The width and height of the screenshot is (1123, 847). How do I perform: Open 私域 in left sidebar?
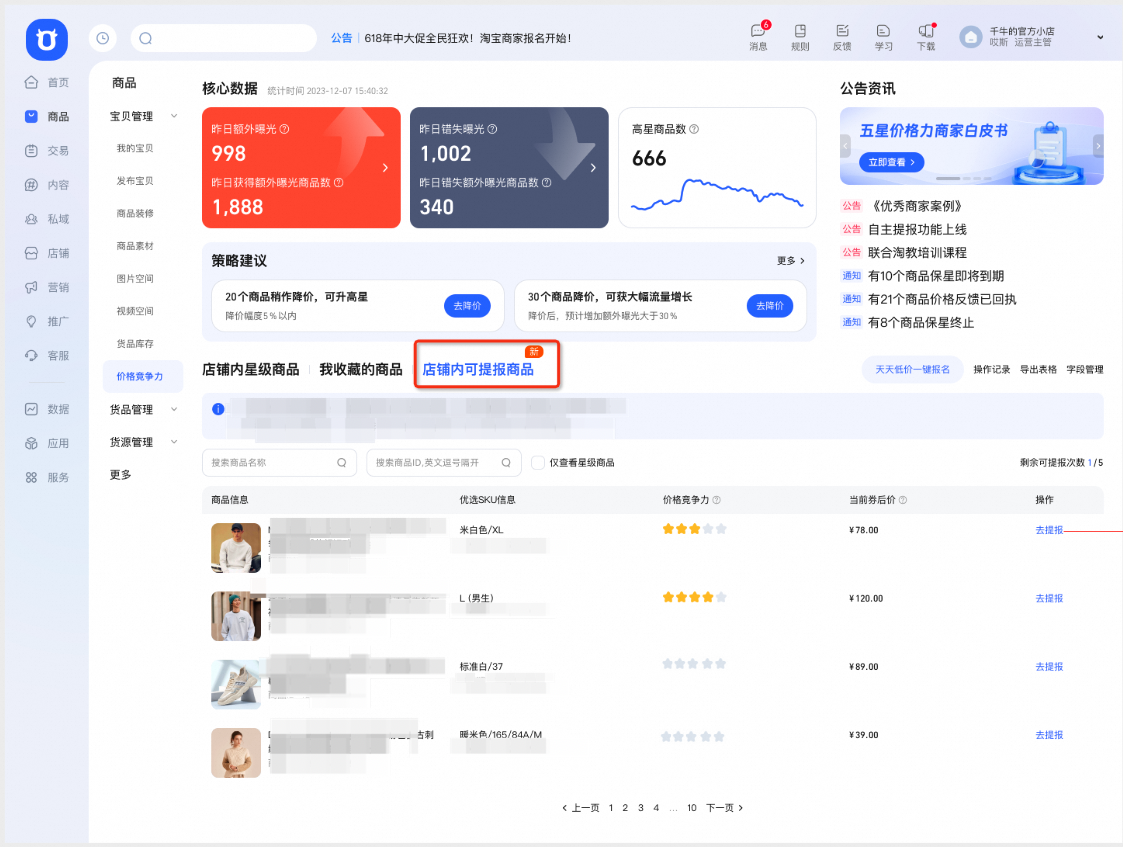click(x=47, y=219)
